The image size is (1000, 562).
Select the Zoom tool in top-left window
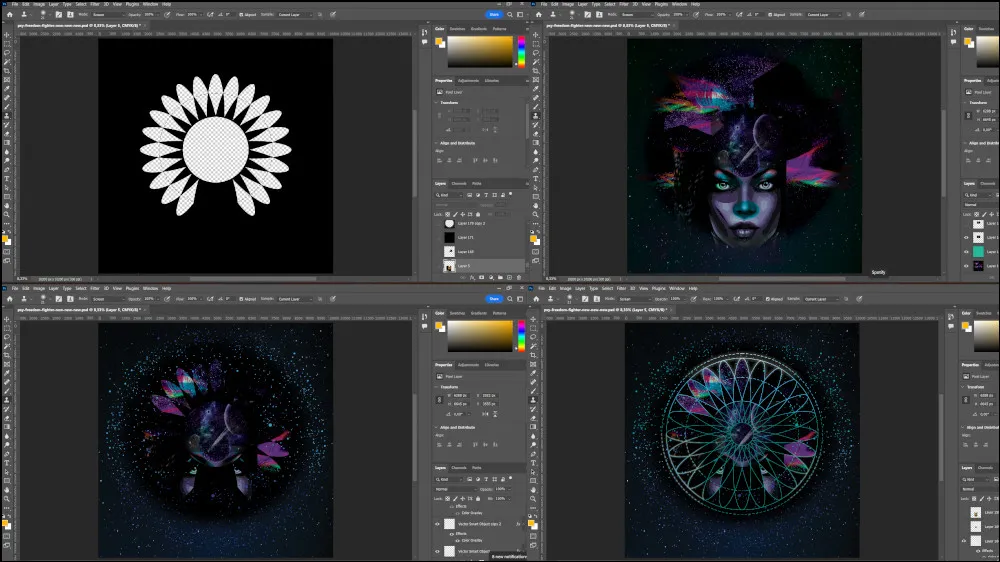click(x=7, y=214)
